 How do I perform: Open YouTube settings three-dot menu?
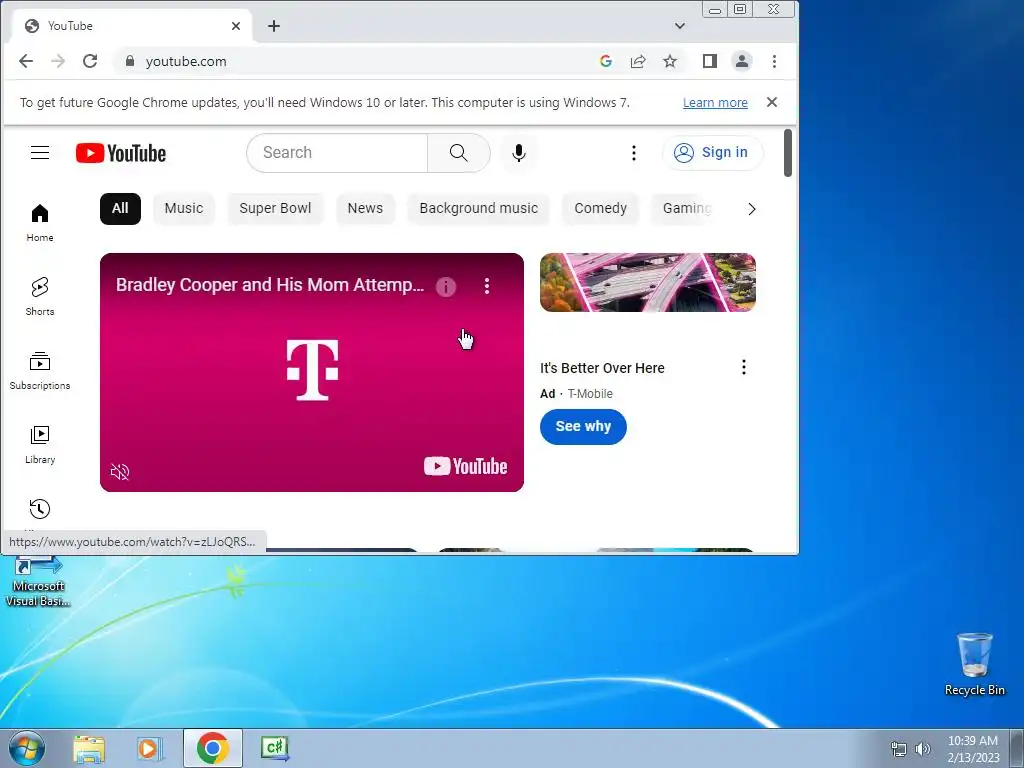(x=633, y=153)
